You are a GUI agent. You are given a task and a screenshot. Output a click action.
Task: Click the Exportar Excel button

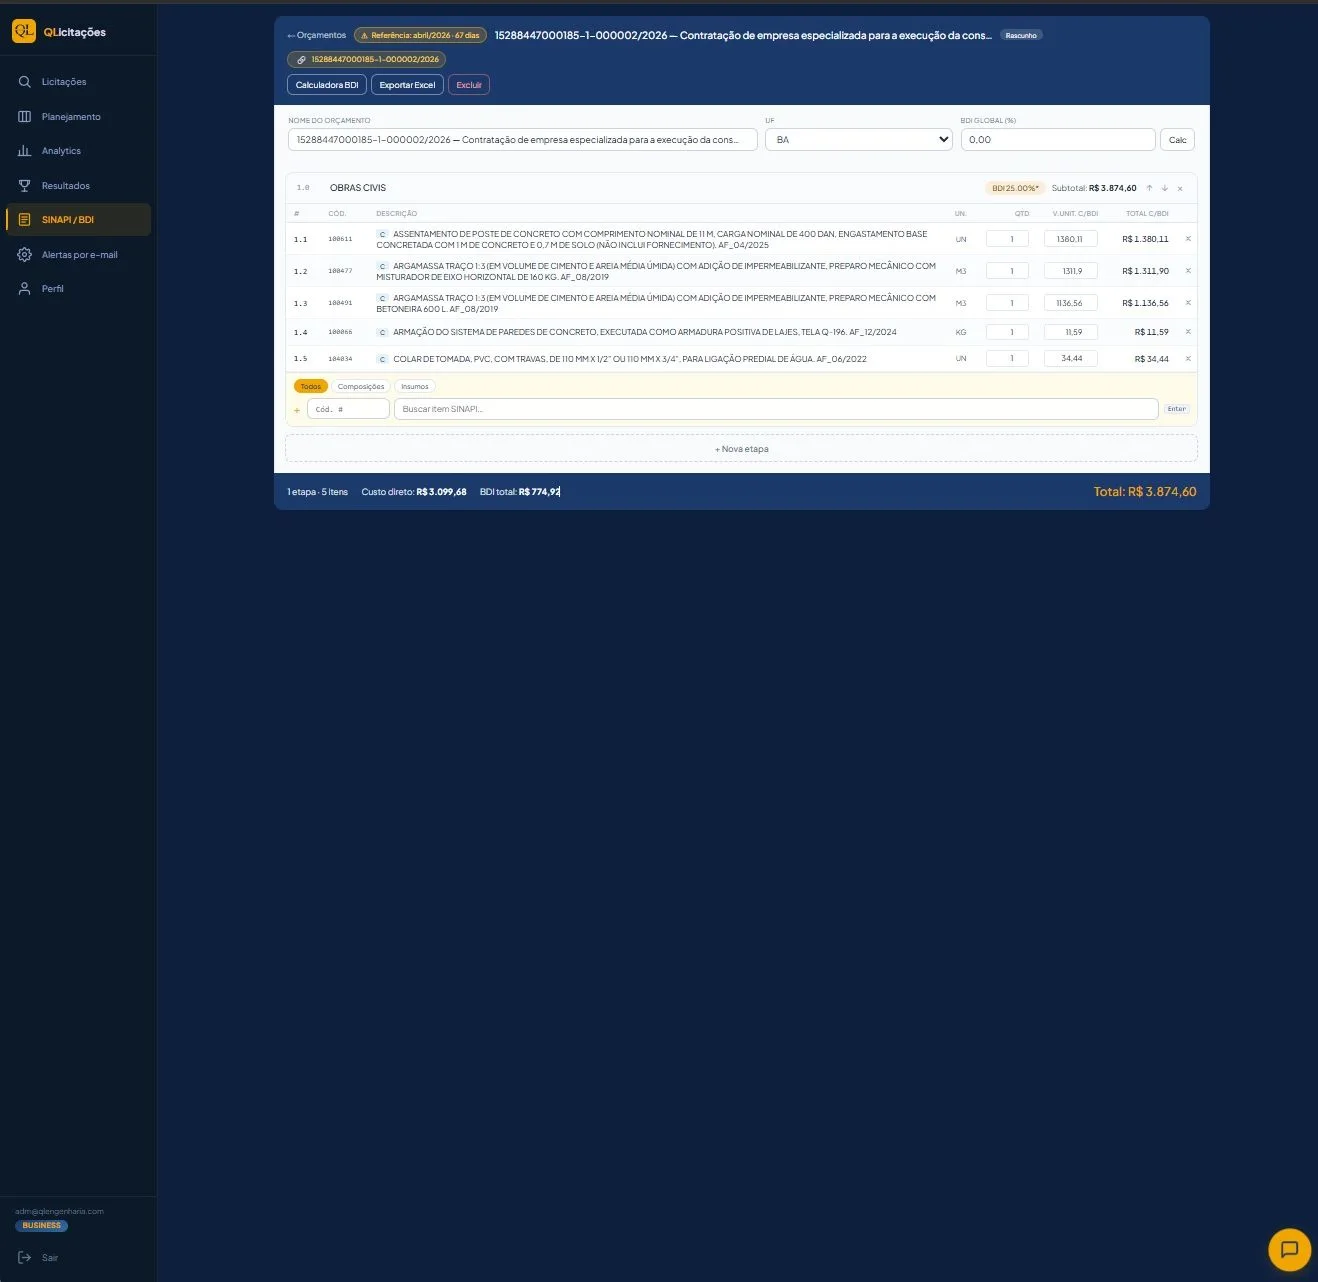coord(407,85)
